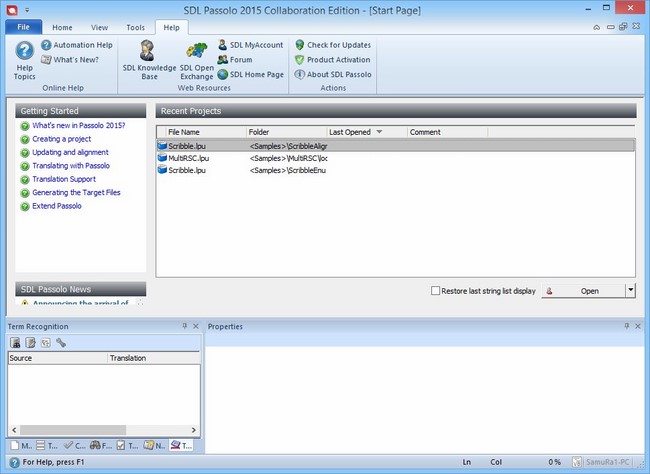Screen dimensions: 650x474
Task: Go to SDL Home Page
Action: (251, 75)
